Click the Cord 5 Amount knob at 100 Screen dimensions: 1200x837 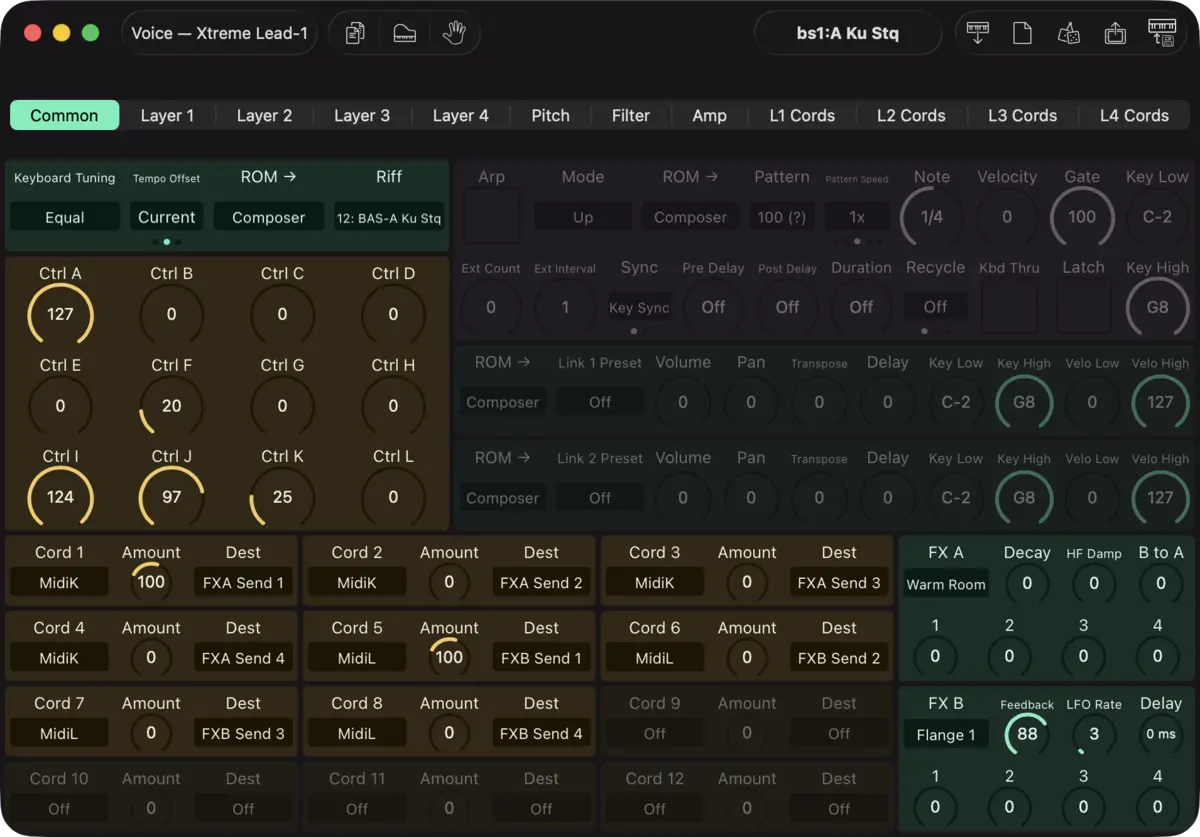pyautogui.click(x=449, y=657)
